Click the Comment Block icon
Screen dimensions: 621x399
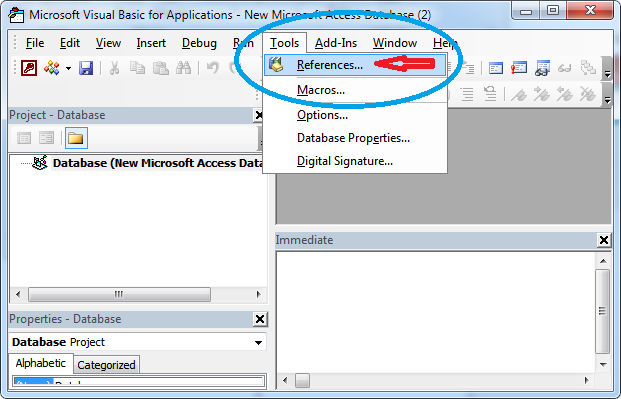click(x=467, y=94)
